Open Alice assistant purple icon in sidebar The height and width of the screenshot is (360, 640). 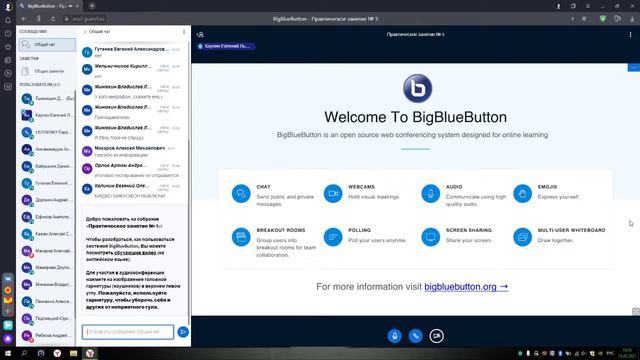8,338
